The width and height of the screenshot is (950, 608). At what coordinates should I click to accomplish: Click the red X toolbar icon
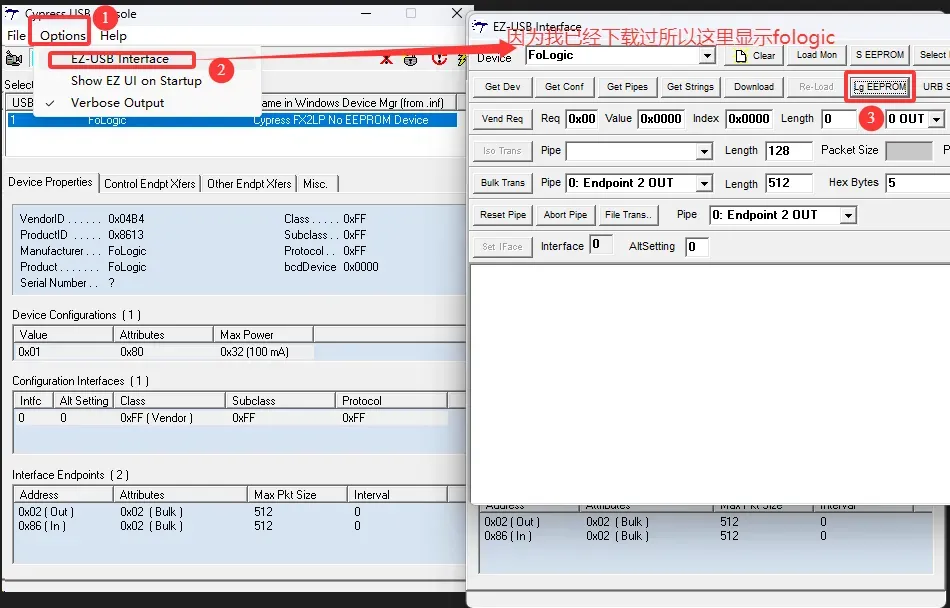tap(386, 59)
